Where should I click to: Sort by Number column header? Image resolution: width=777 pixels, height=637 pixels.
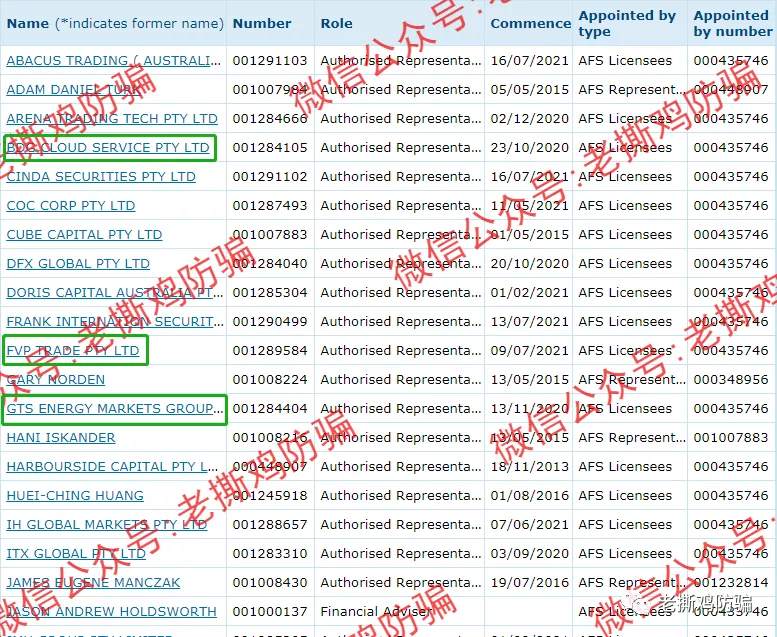(262, 23)
